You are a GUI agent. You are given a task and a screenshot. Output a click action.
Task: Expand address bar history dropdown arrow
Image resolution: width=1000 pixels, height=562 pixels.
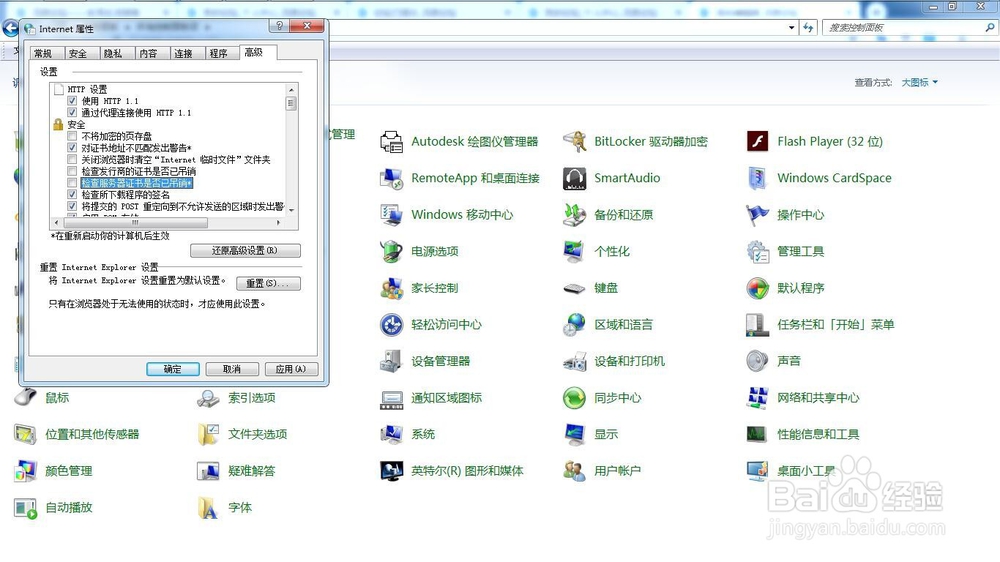(x=791, y=27)
